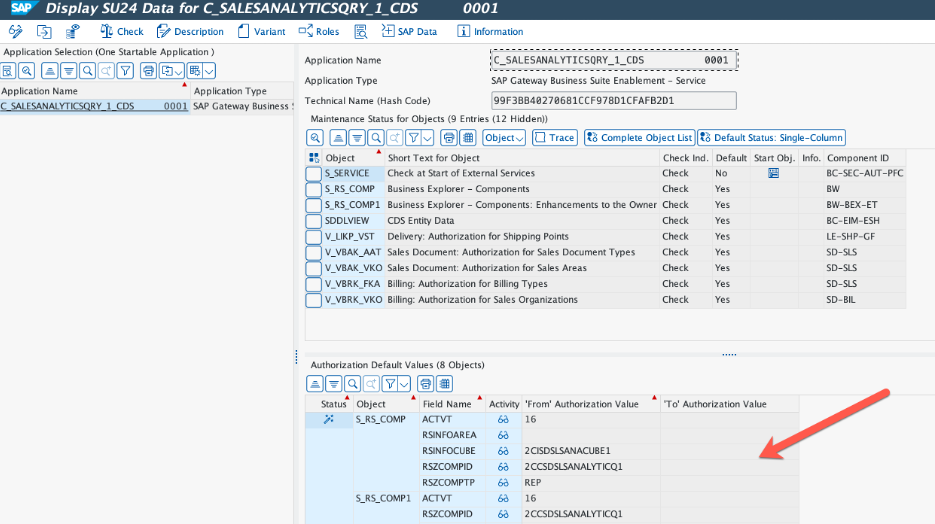The height and width of the screenshot is (524, 935).
Task: Click the glasses activity icon for S_RS_COMP ACTVT
Action: (x=504, y=420)
